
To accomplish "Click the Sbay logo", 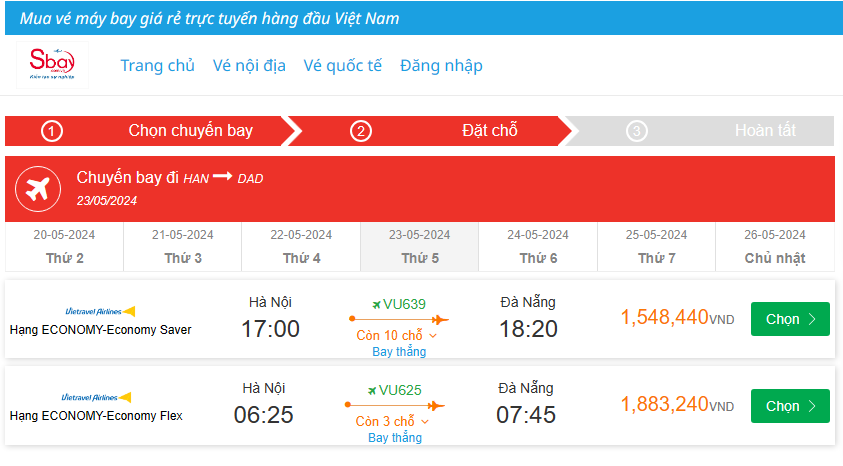I will click(x=53, y=65).
